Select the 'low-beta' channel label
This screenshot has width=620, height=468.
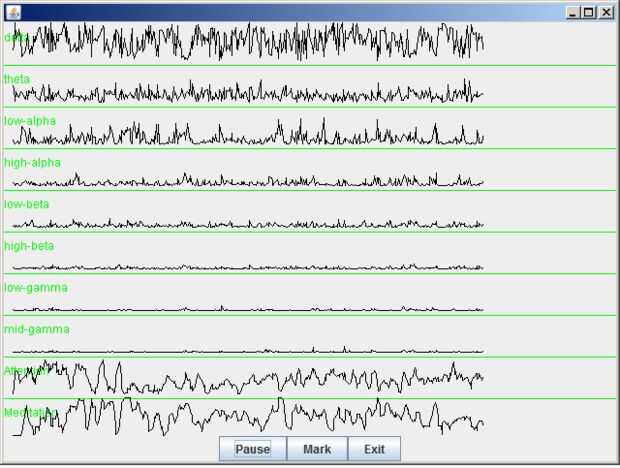pyautogui.click(x=26, y=204)
